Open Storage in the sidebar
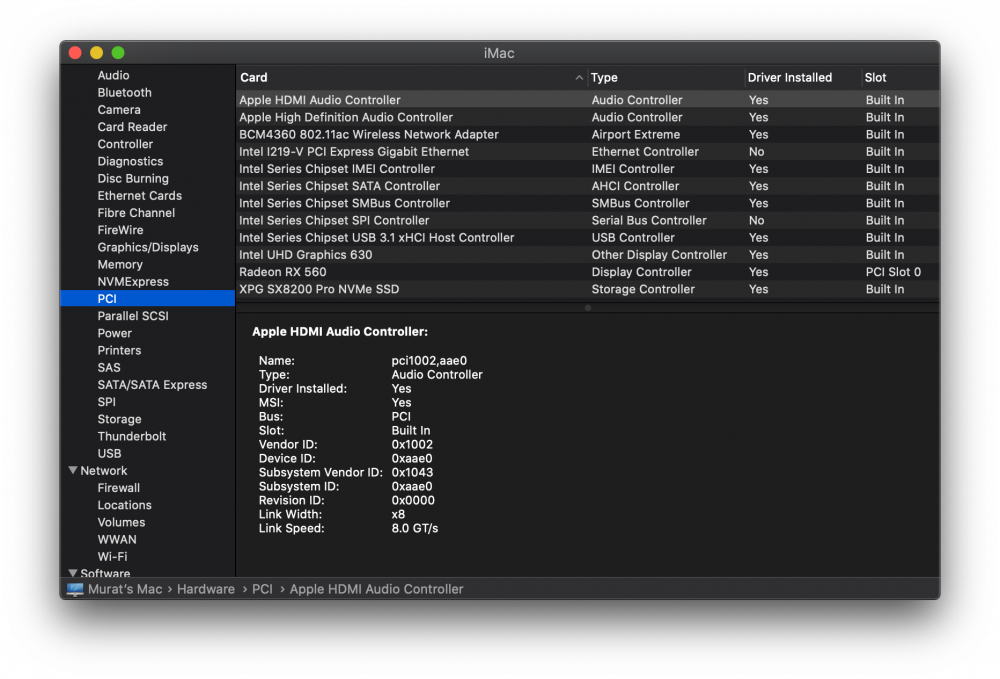1000x679 pixels. [x=119, y=420]
